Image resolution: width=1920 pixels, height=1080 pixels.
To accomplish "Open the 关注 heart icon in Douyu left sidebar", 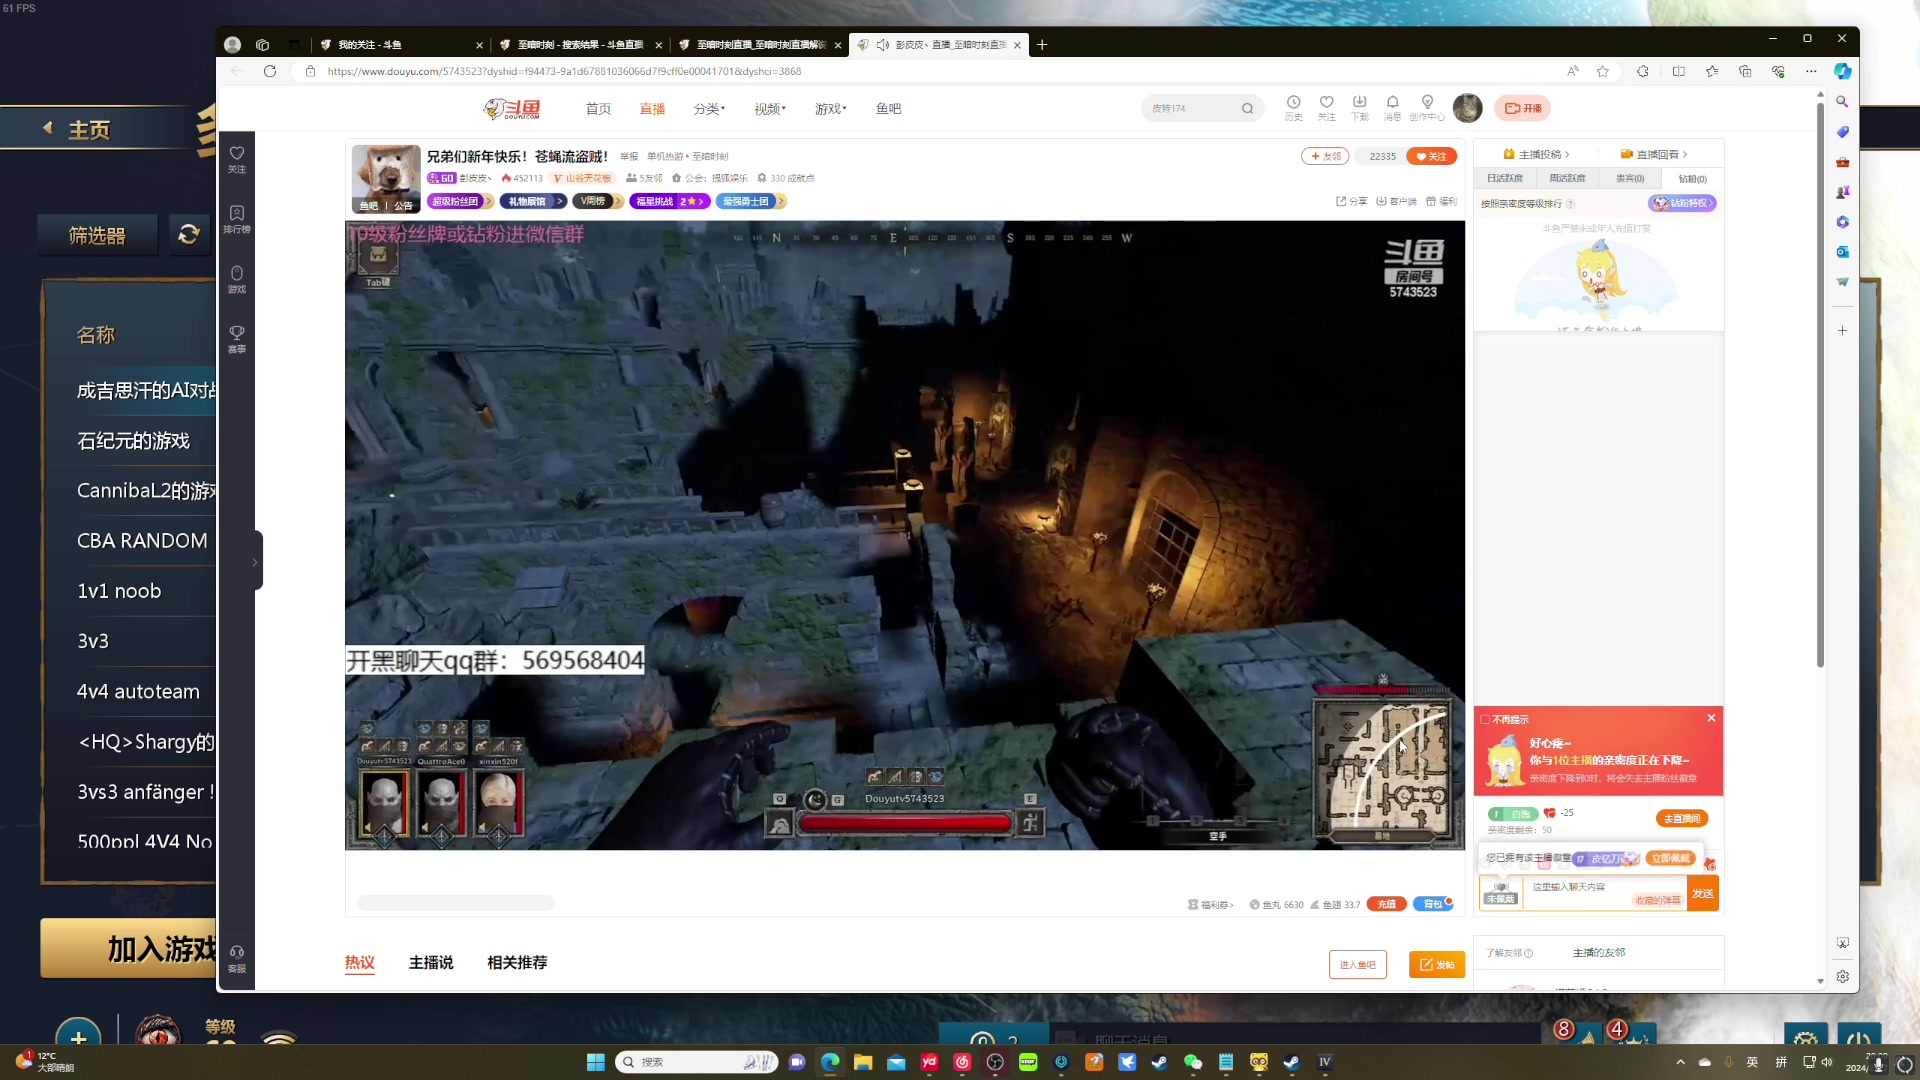I will coord(237,159).
